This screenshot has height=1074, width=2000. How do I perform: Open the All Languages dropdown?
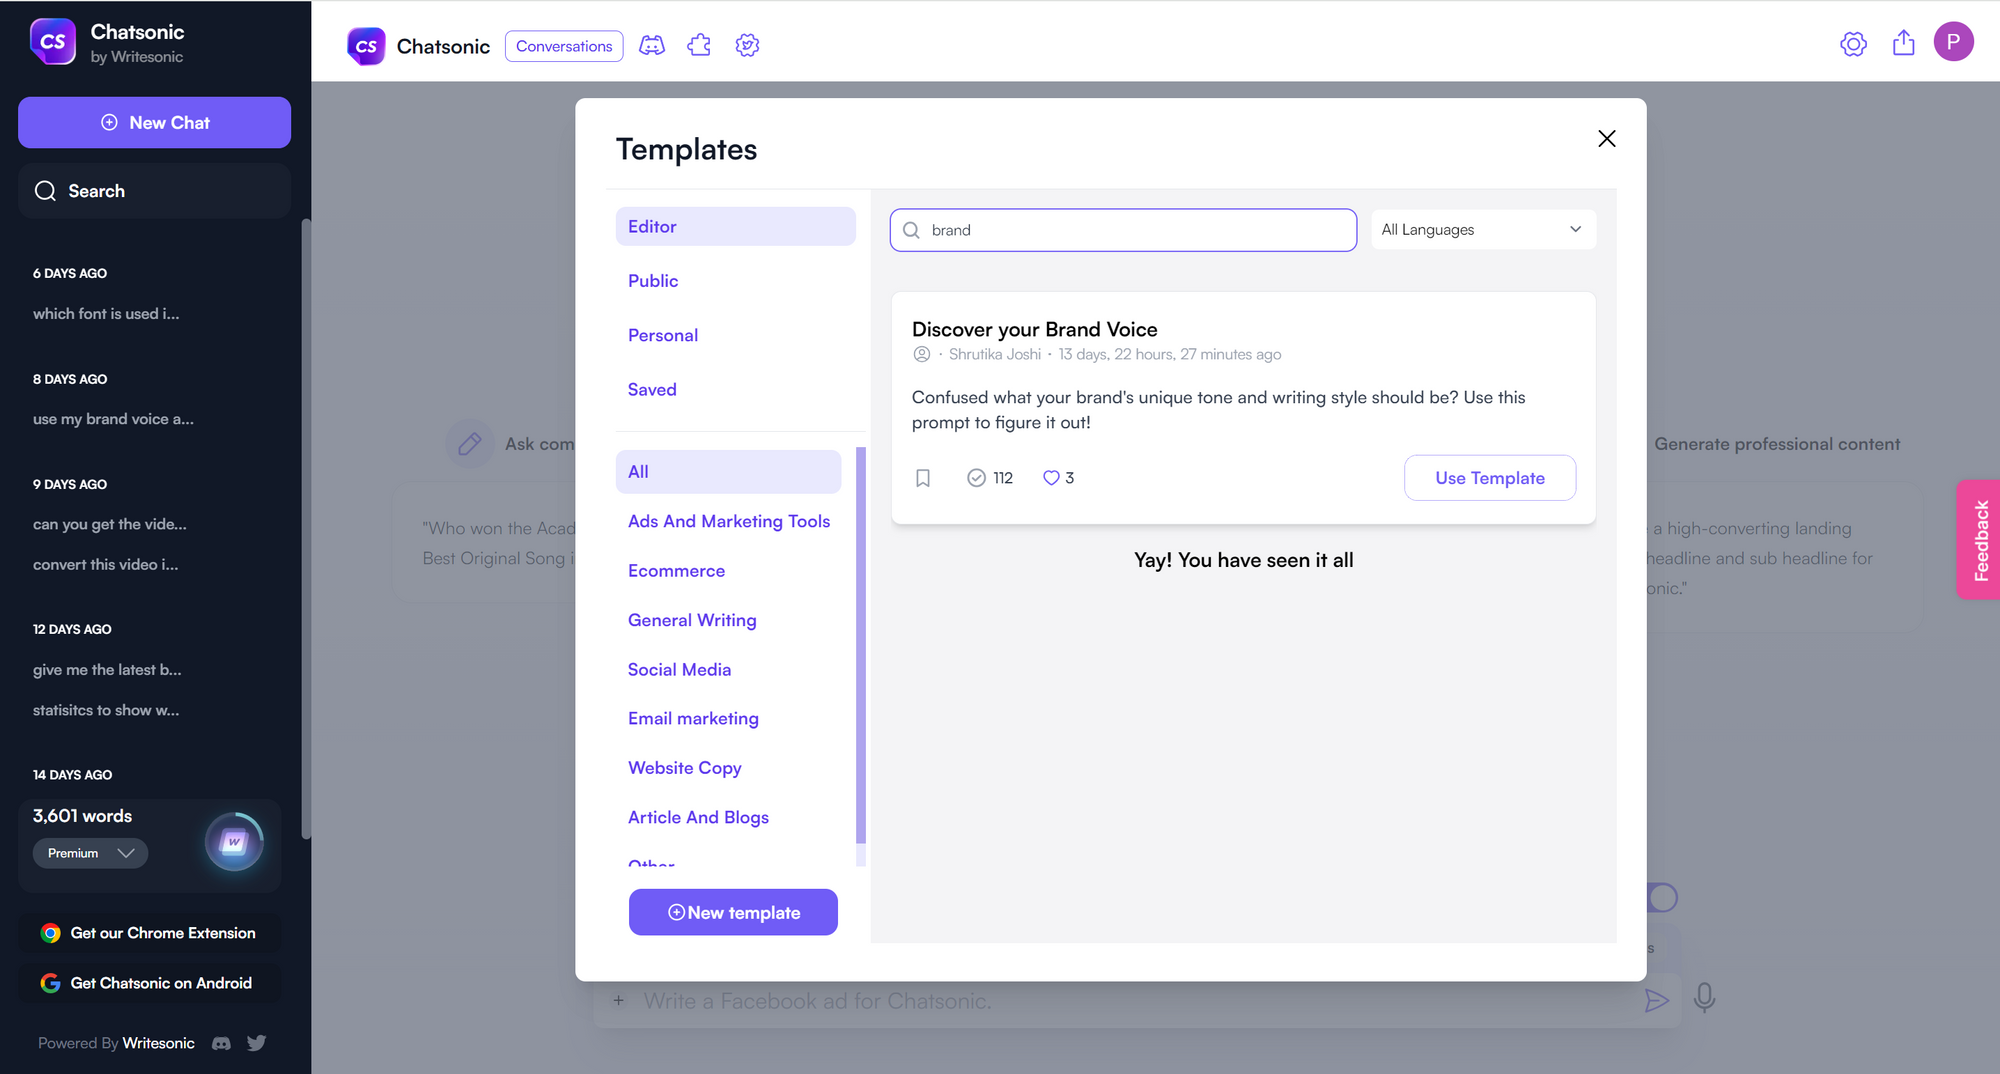[x=1483, y=229]
